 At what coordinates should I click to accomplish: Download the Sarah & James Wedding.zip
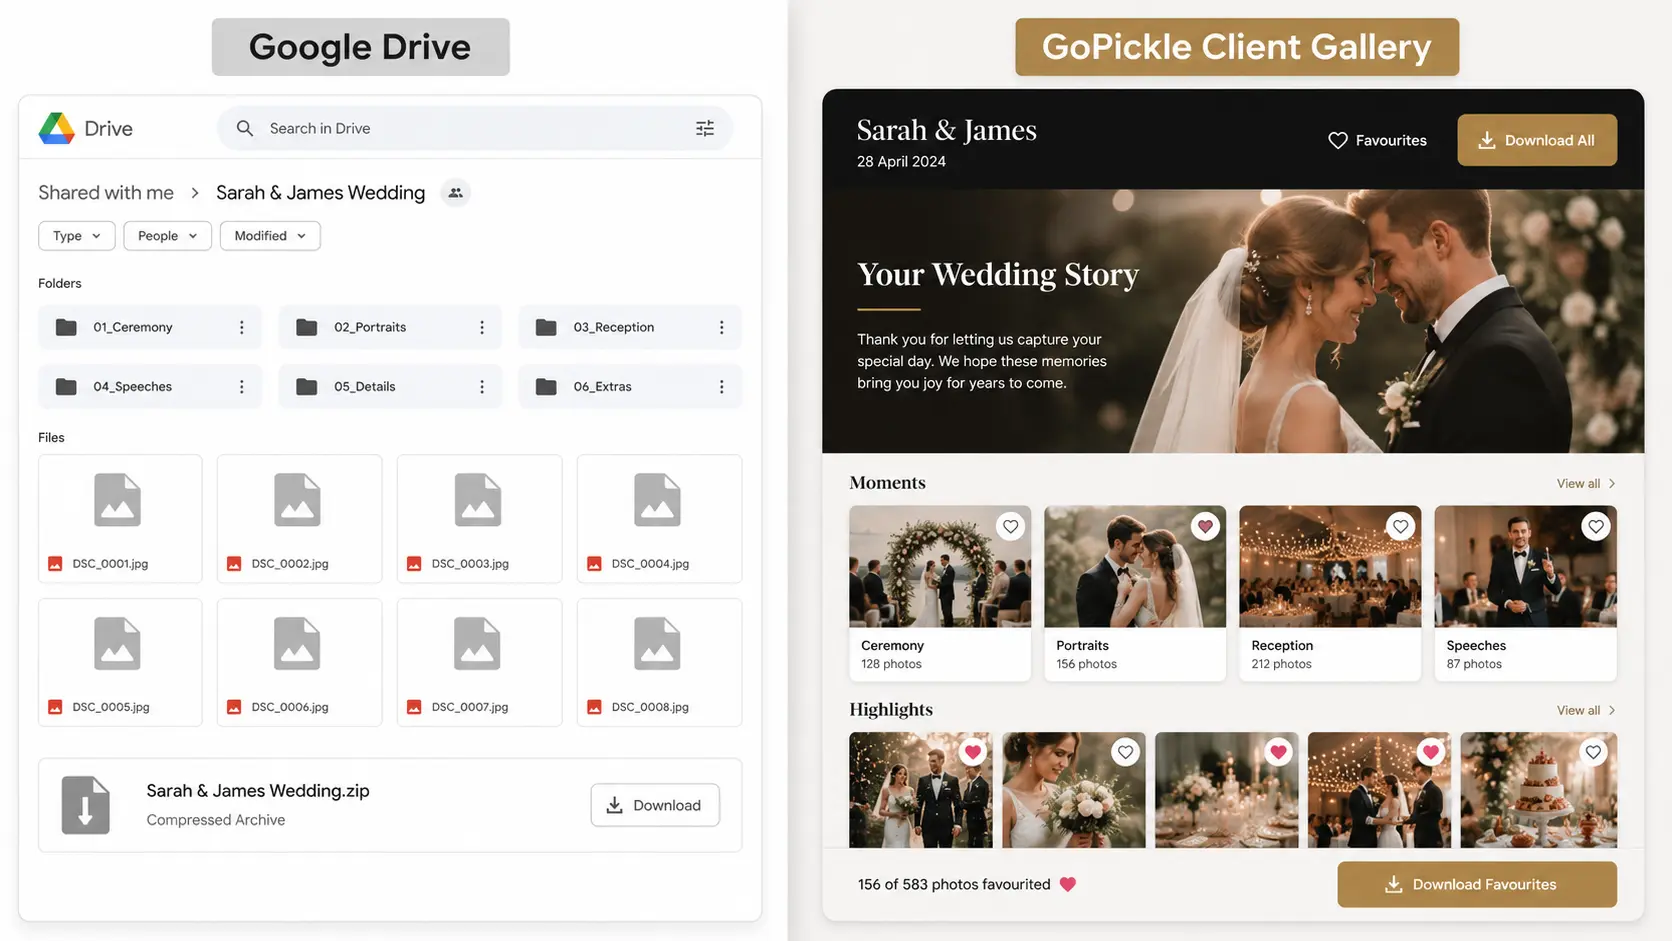pyautogui.click(x=655, y=805)
